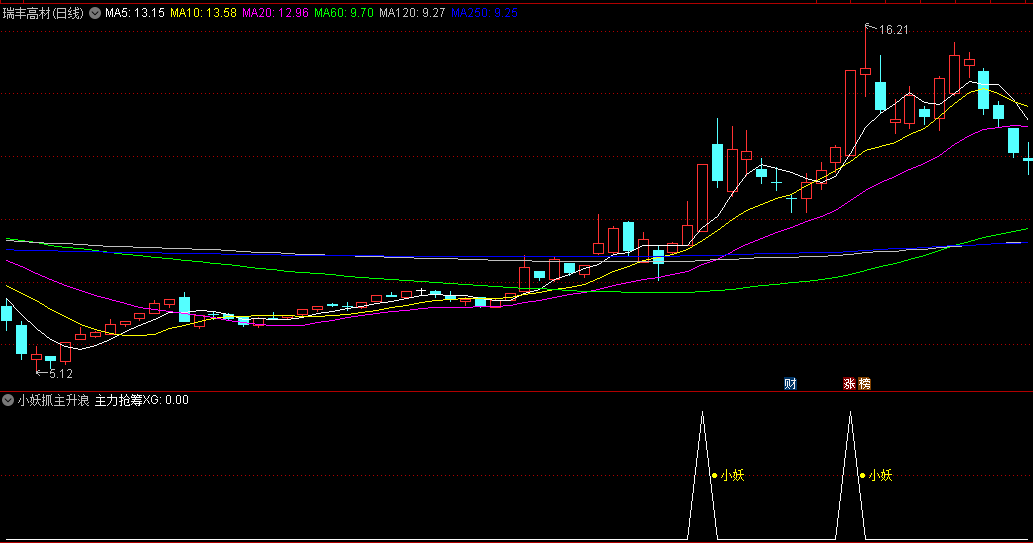The height and width of the screenshot is (543, 1033).
Task: Expand the main chart indicator dropdown arrow
Action: click(x=95, y=13)
